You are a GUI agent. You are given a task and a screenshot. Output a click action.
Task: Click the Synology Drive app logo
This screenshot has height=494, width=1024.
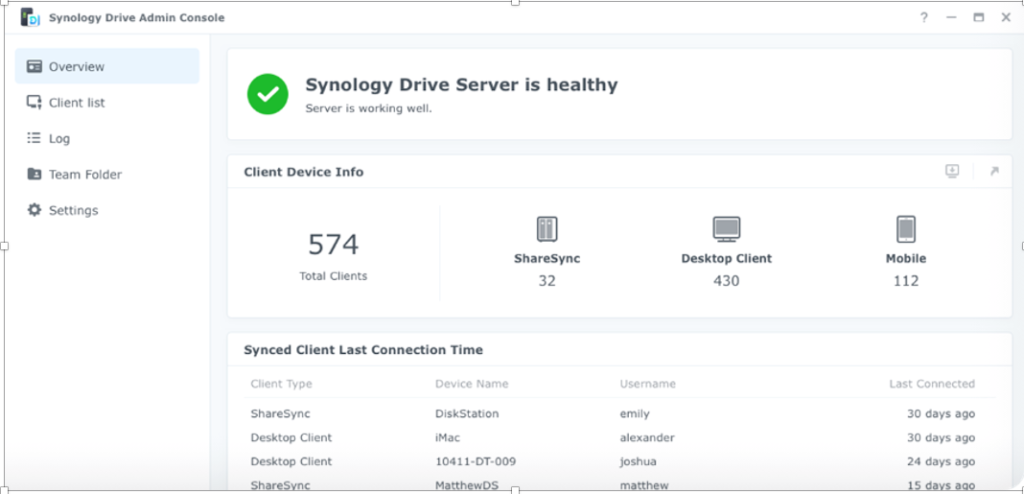[x=30, y=18]
